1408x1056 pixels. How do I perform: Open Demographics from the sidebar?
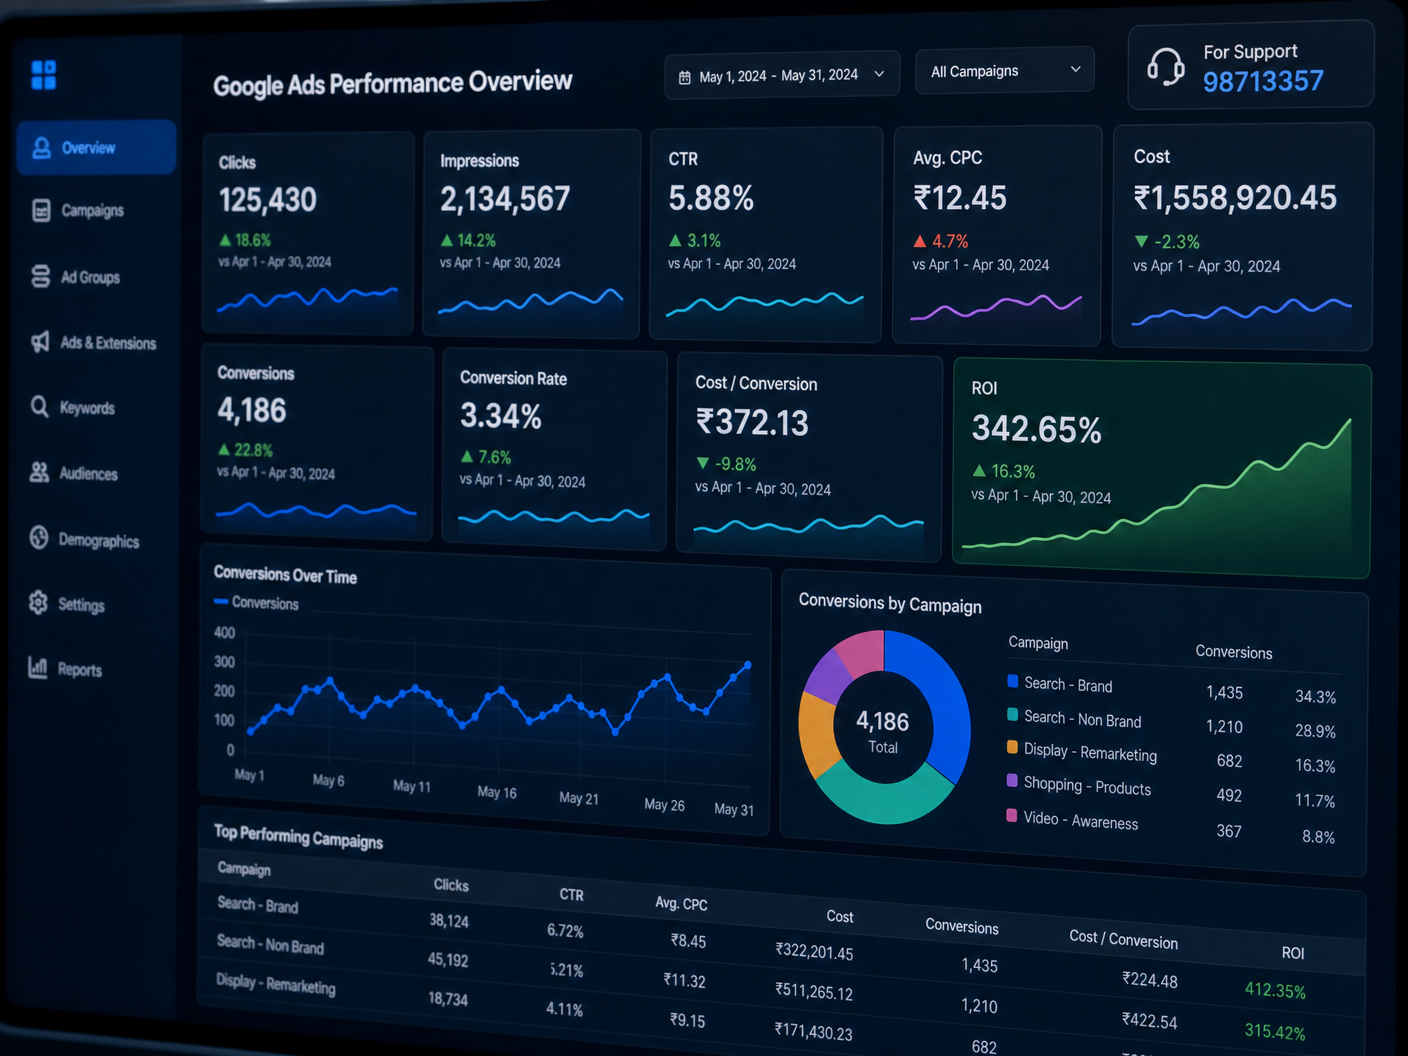point(99,541)
